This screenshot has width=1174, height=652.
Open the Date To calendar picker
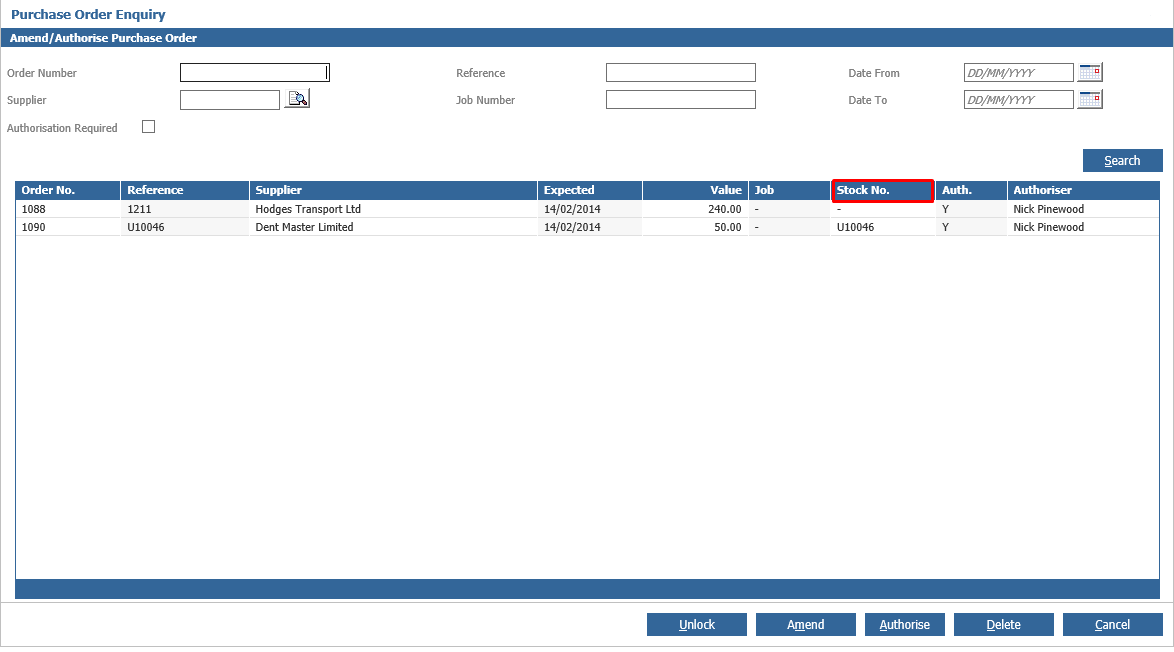tap(1090, 99)
